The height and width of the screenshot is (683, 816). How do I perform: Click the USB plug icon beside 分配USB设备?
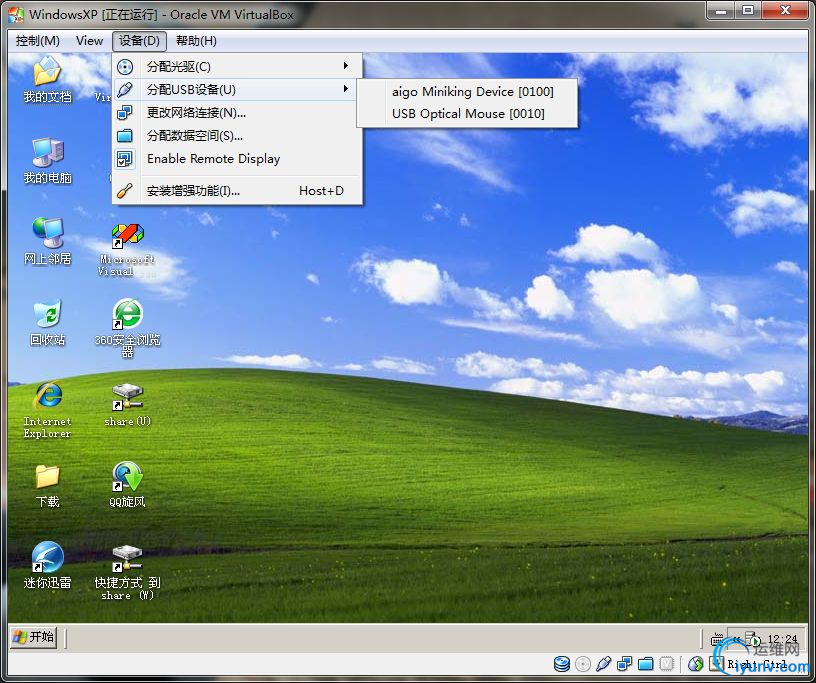click(x=125, y=90)
